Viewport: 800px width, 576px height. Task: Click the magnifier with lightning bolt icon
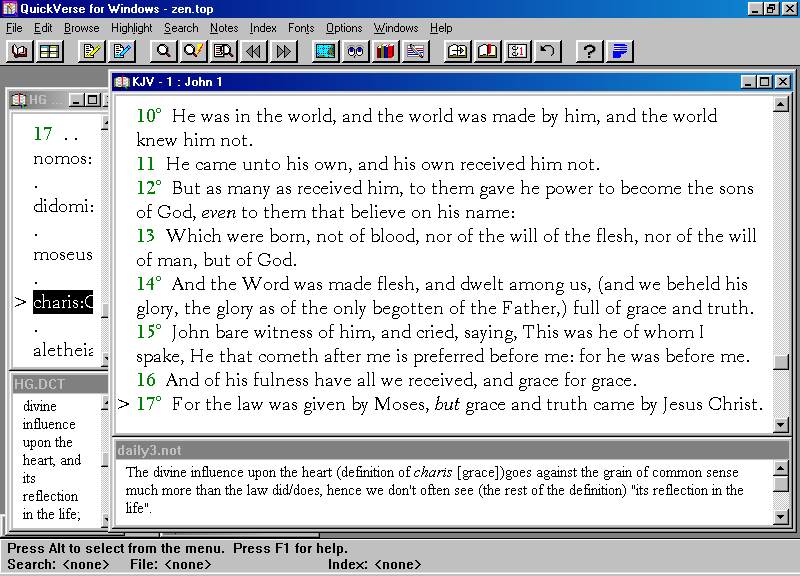[193, 51]
